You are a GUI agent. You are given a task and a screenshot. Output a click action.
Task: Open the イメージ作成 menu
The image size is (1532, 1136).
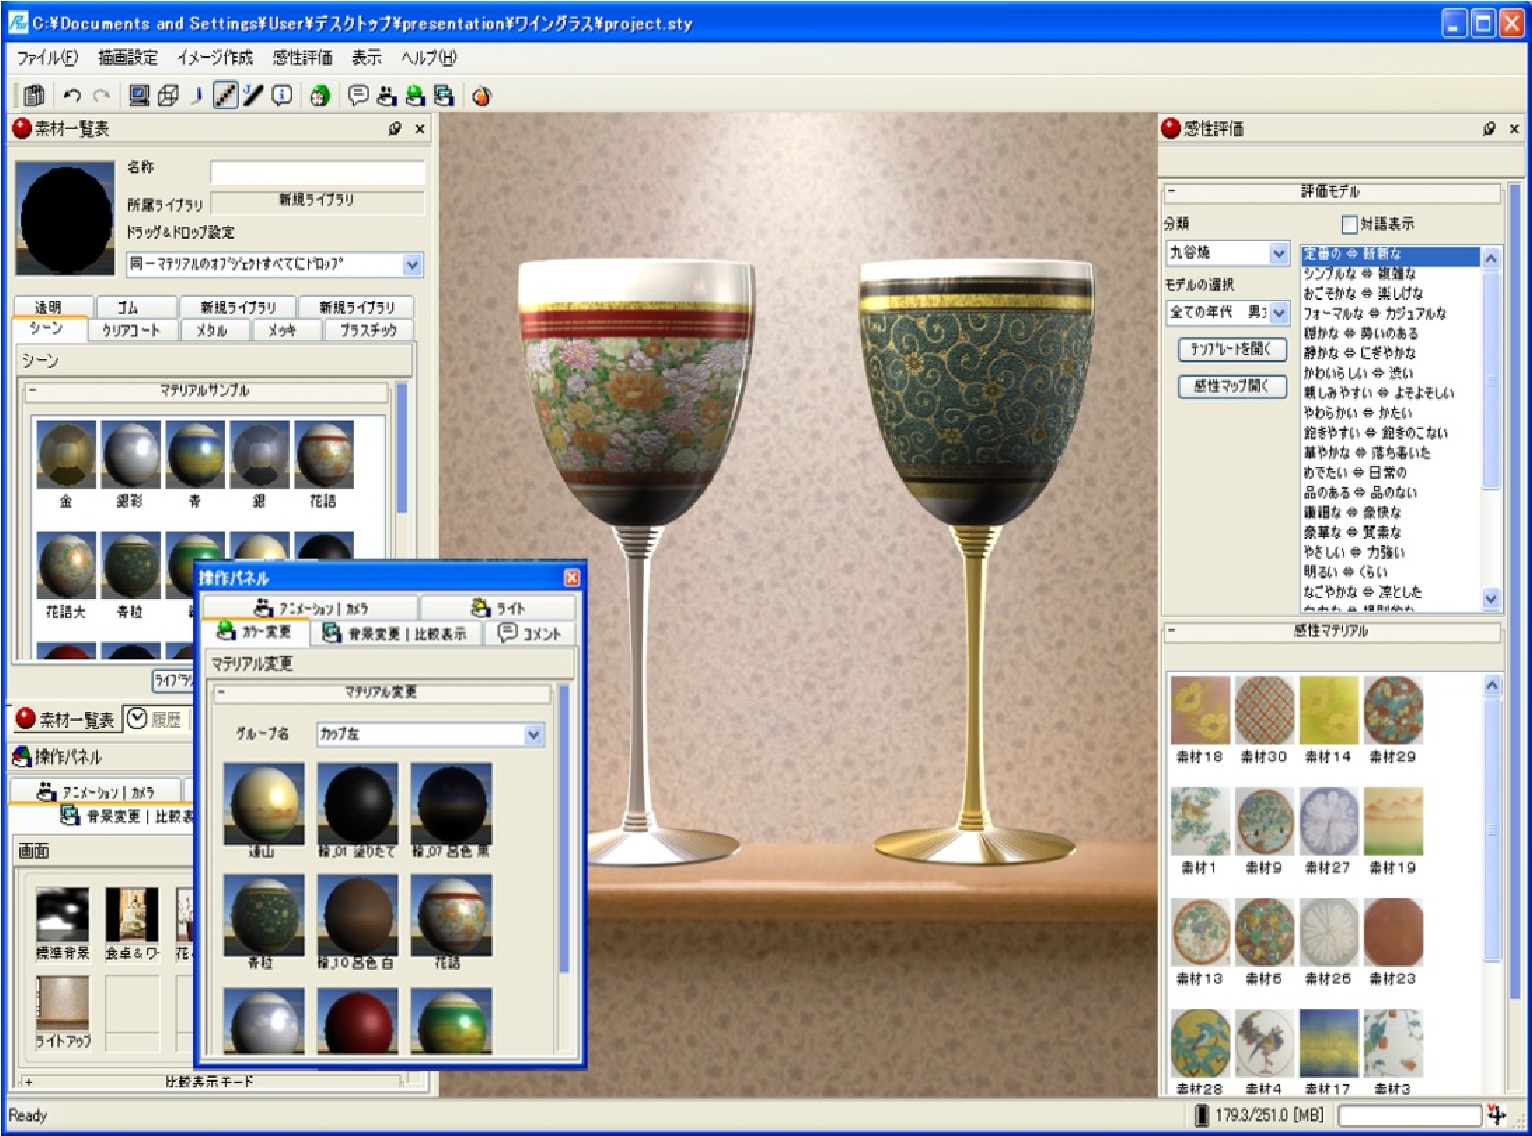tap(215, 58)
